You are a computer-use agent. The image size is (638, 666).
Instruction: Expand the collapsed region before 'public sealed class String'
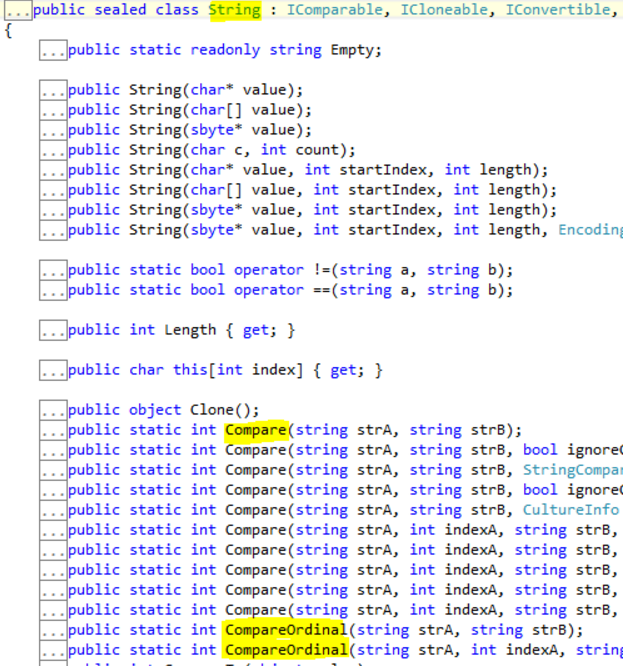pos(18,11)
